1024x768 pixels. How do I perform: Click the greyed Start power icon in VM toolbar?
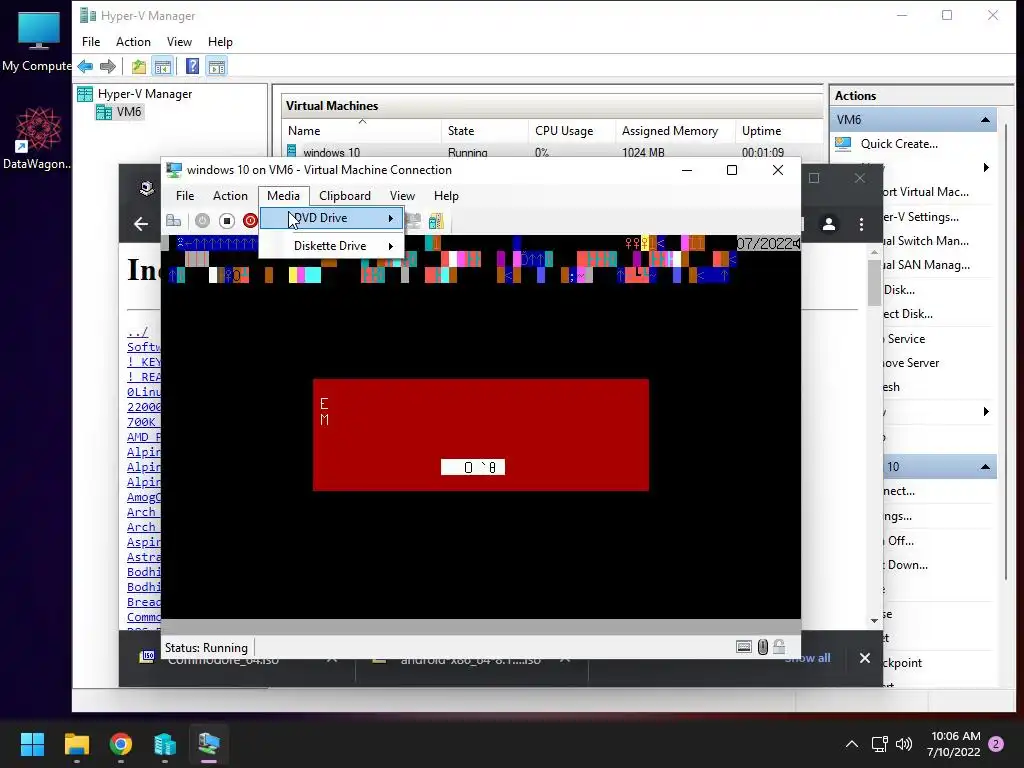(202, 221)
